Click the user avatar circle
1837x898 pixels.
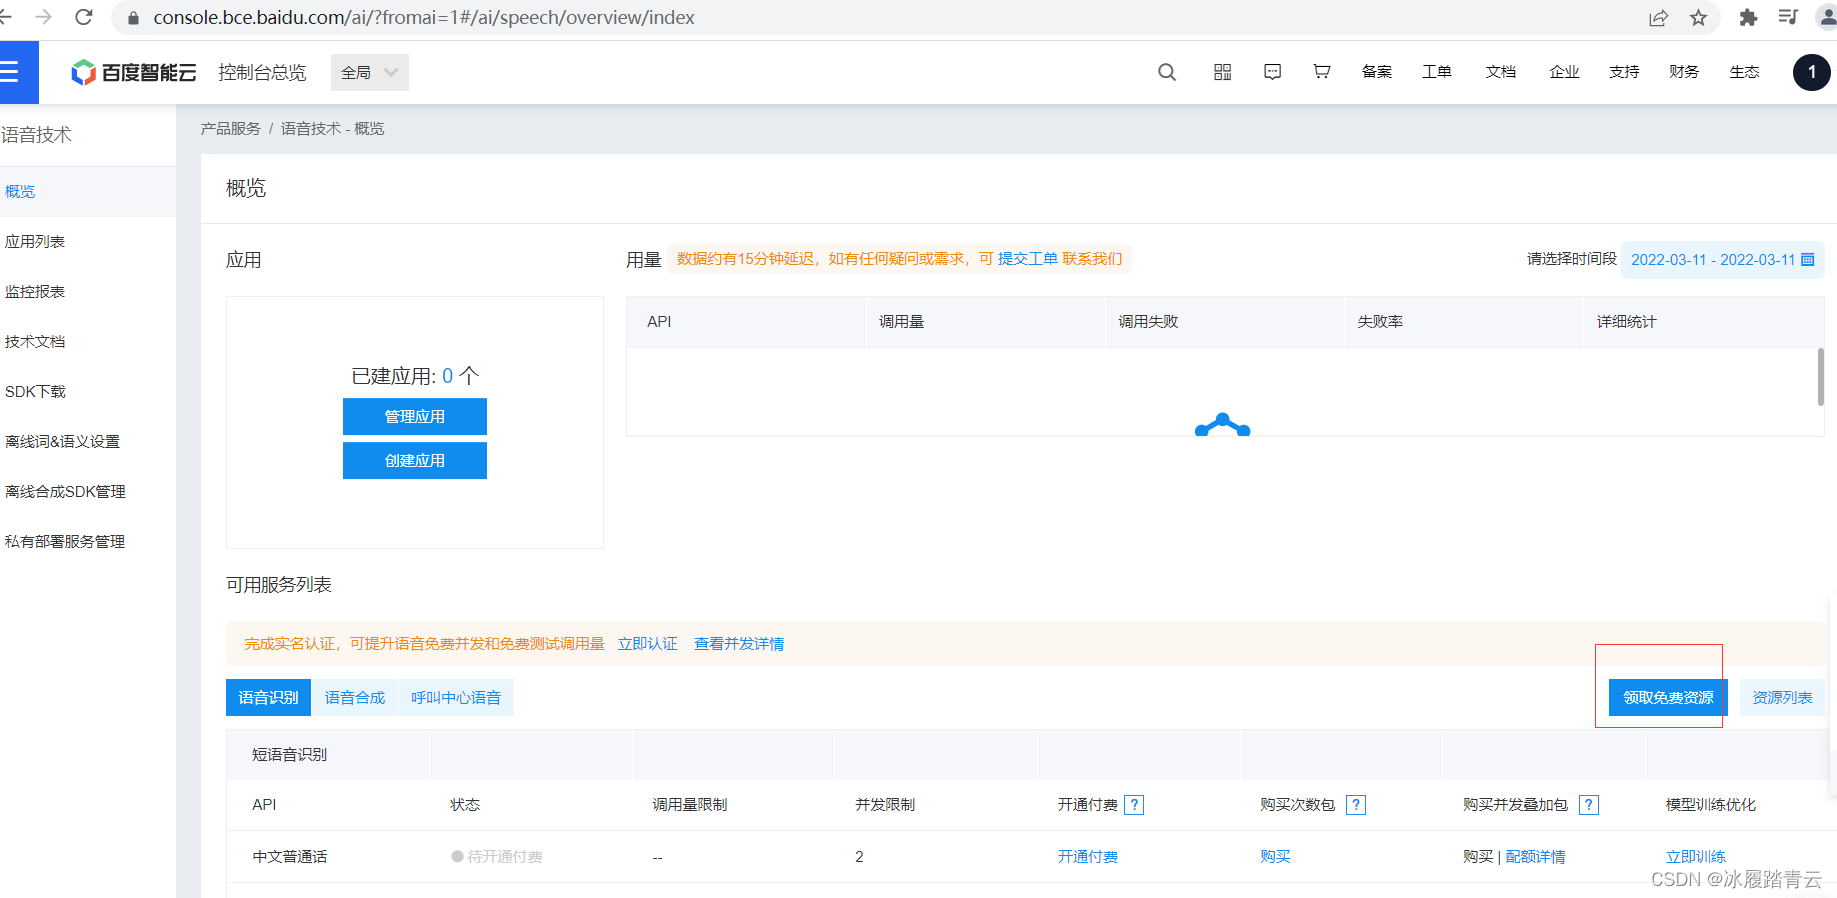[1811, 72]
